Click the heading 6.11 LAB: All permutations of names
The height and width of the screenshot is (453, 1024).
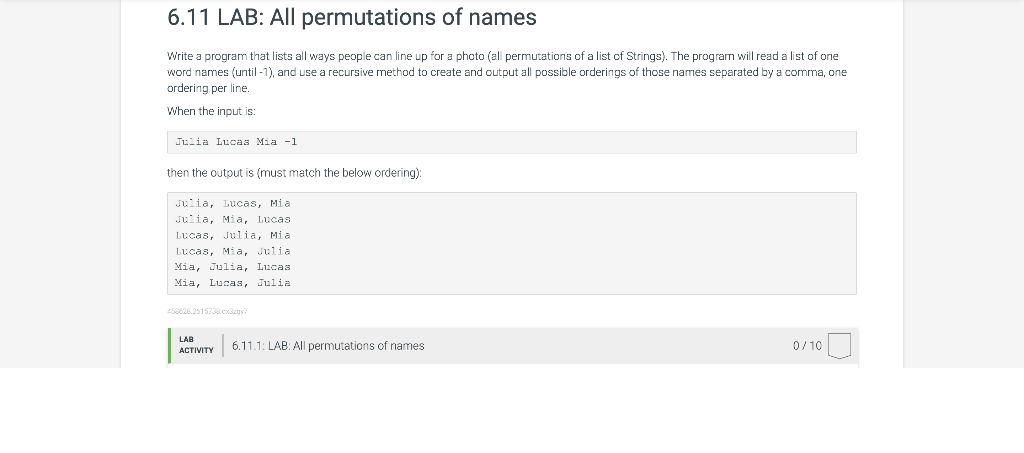(352, 17)
